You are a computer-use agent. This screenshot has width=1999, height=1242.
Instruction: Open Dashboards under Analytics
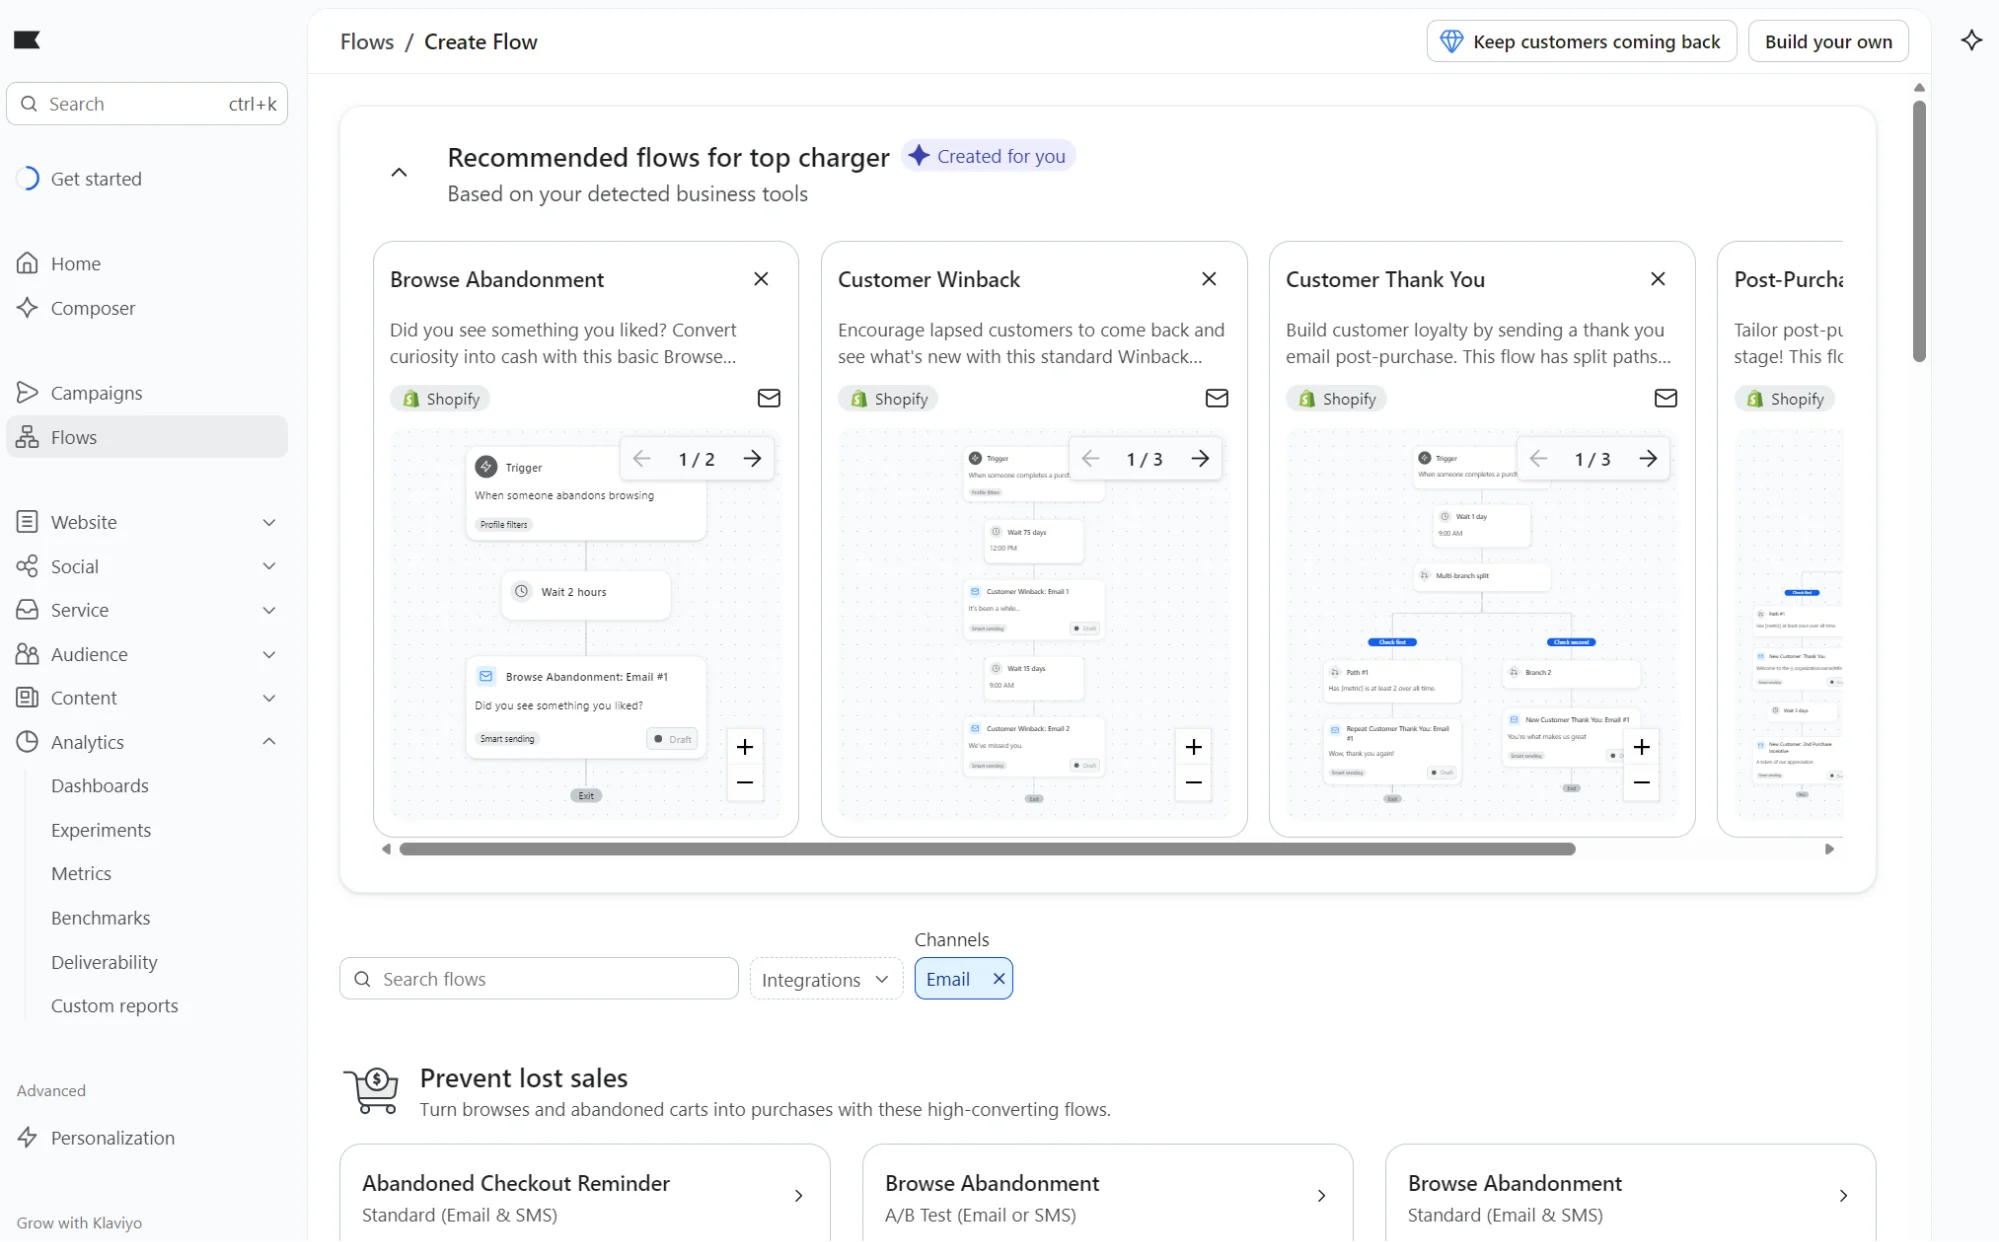(100, 786)
